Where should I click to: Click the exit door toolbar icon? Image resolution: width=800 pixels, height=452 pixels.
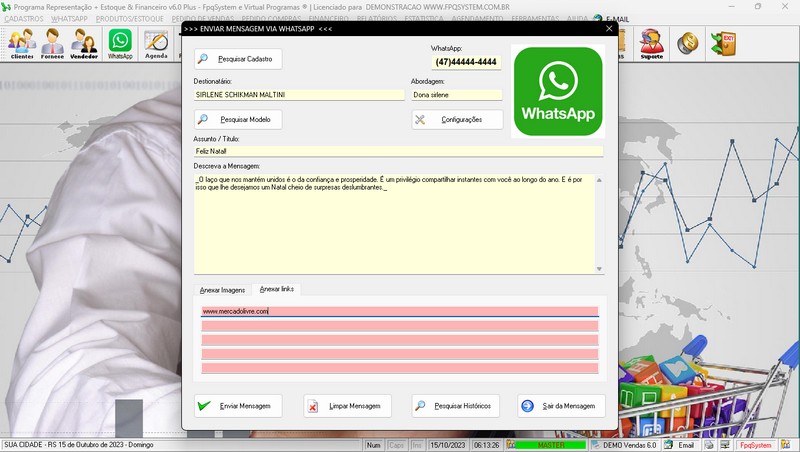[x=723, y=43]
